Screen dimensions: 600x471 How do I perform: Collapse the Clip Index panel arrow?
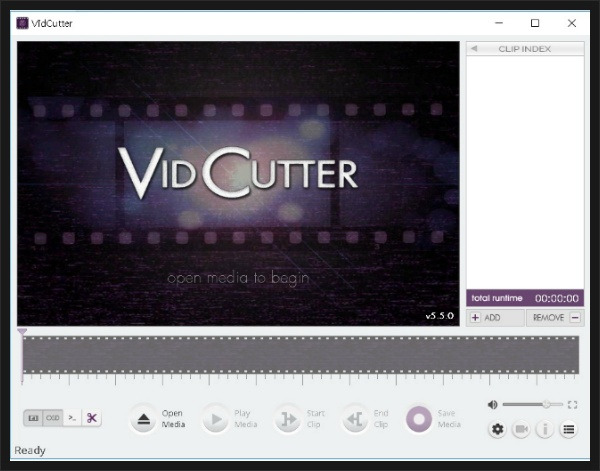point(474,49)
